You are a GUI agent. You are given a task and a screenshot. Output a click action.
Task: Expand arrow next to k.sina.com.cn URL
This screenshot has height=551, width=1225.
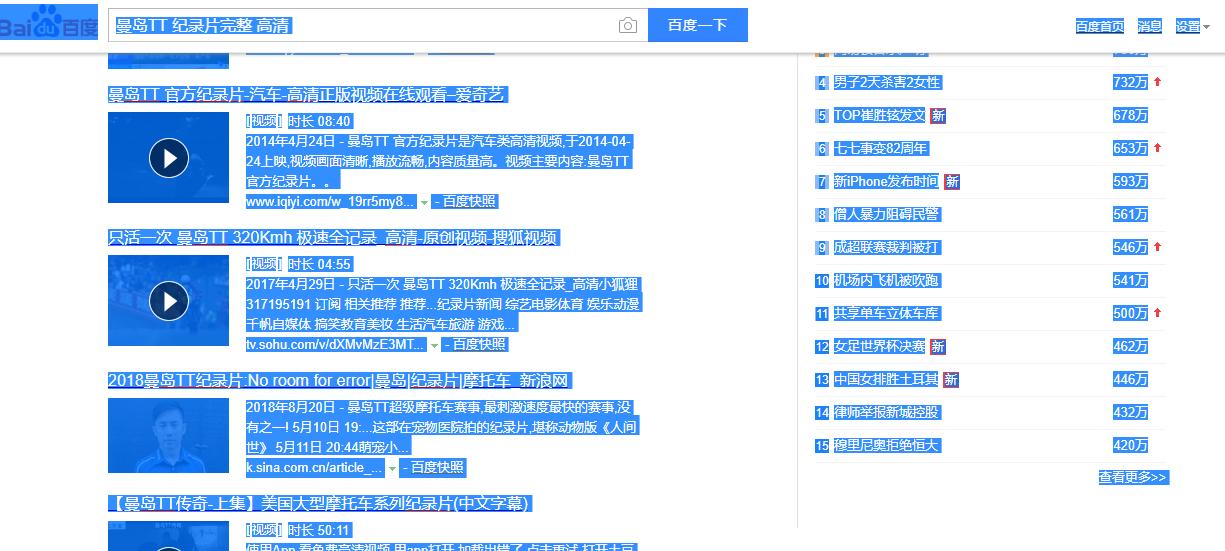point(392,468)
